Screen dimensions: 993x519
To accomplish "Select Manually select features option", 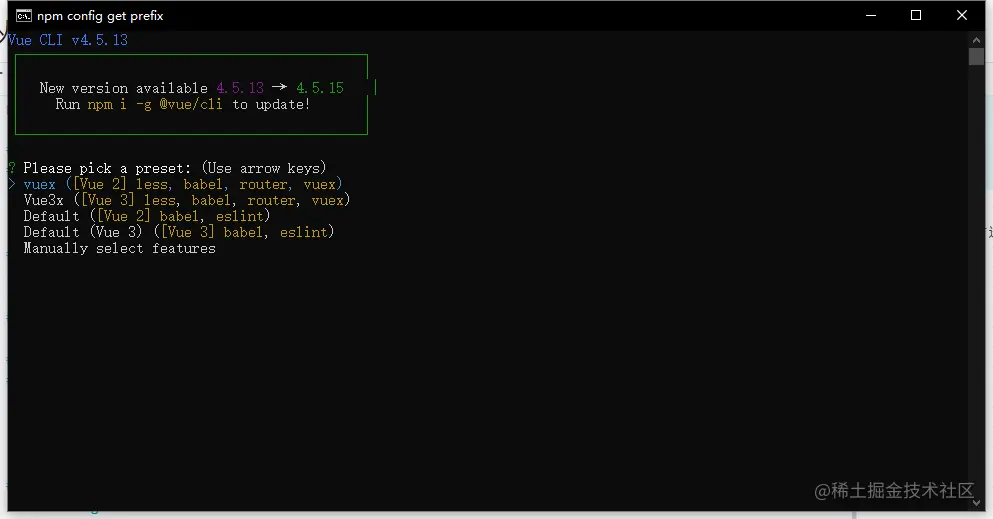I will [x=120, y=249].
